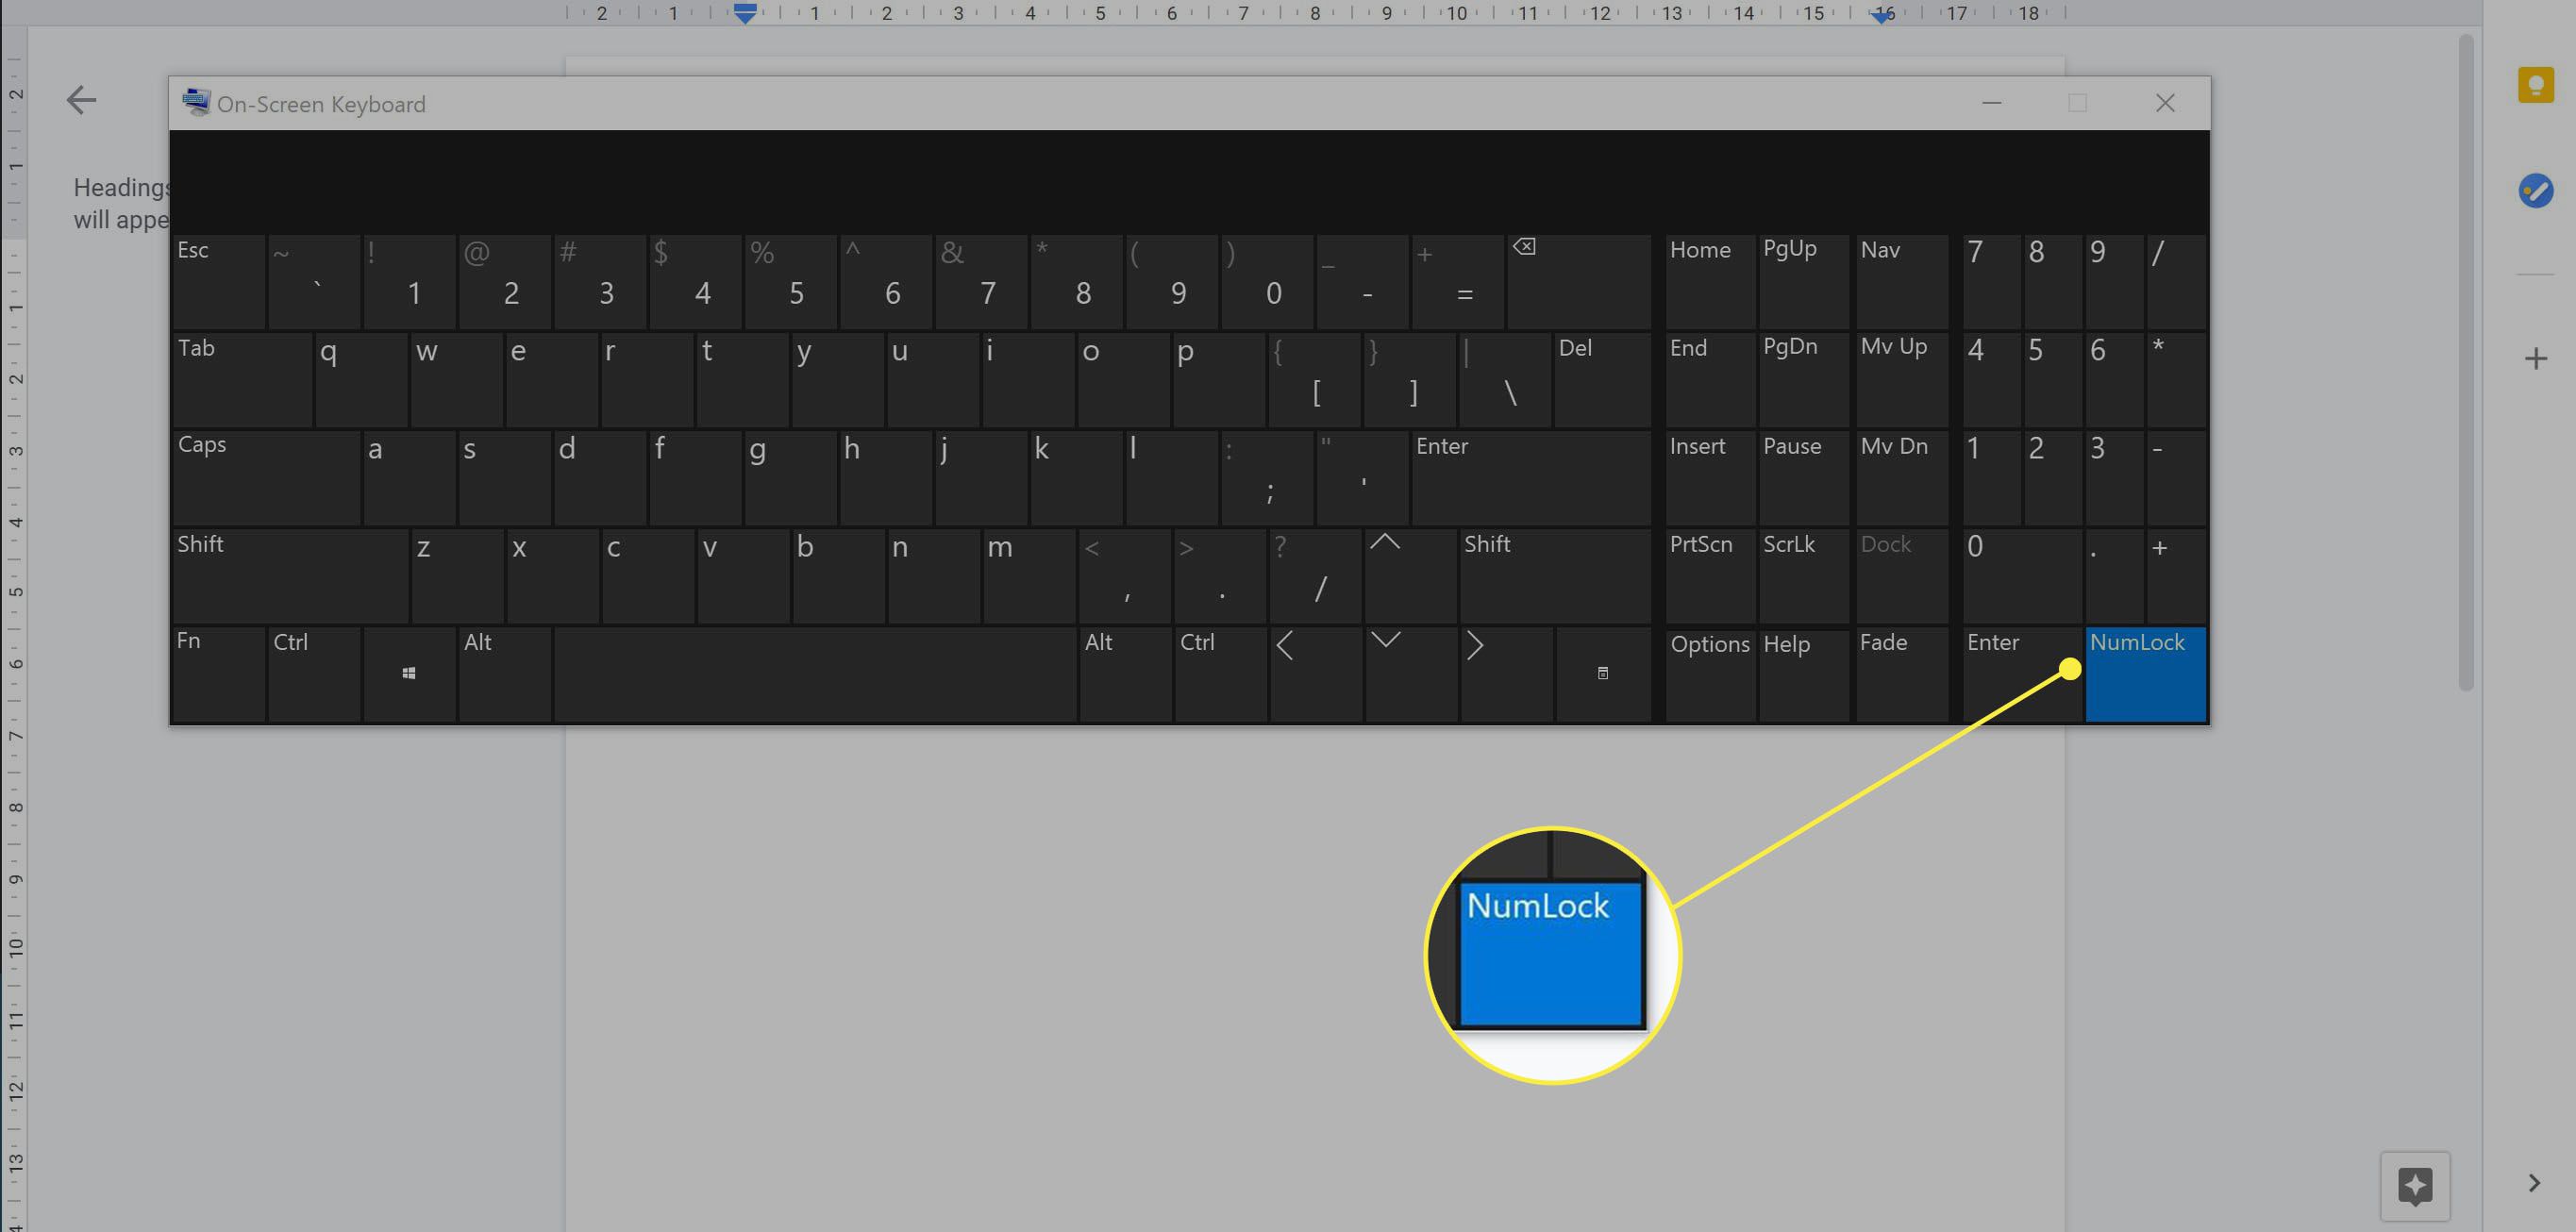Click the tilde backtick key
The width and height of the screenshot is (2576, 1232).
pyautogui.click(x=314, y=281)
